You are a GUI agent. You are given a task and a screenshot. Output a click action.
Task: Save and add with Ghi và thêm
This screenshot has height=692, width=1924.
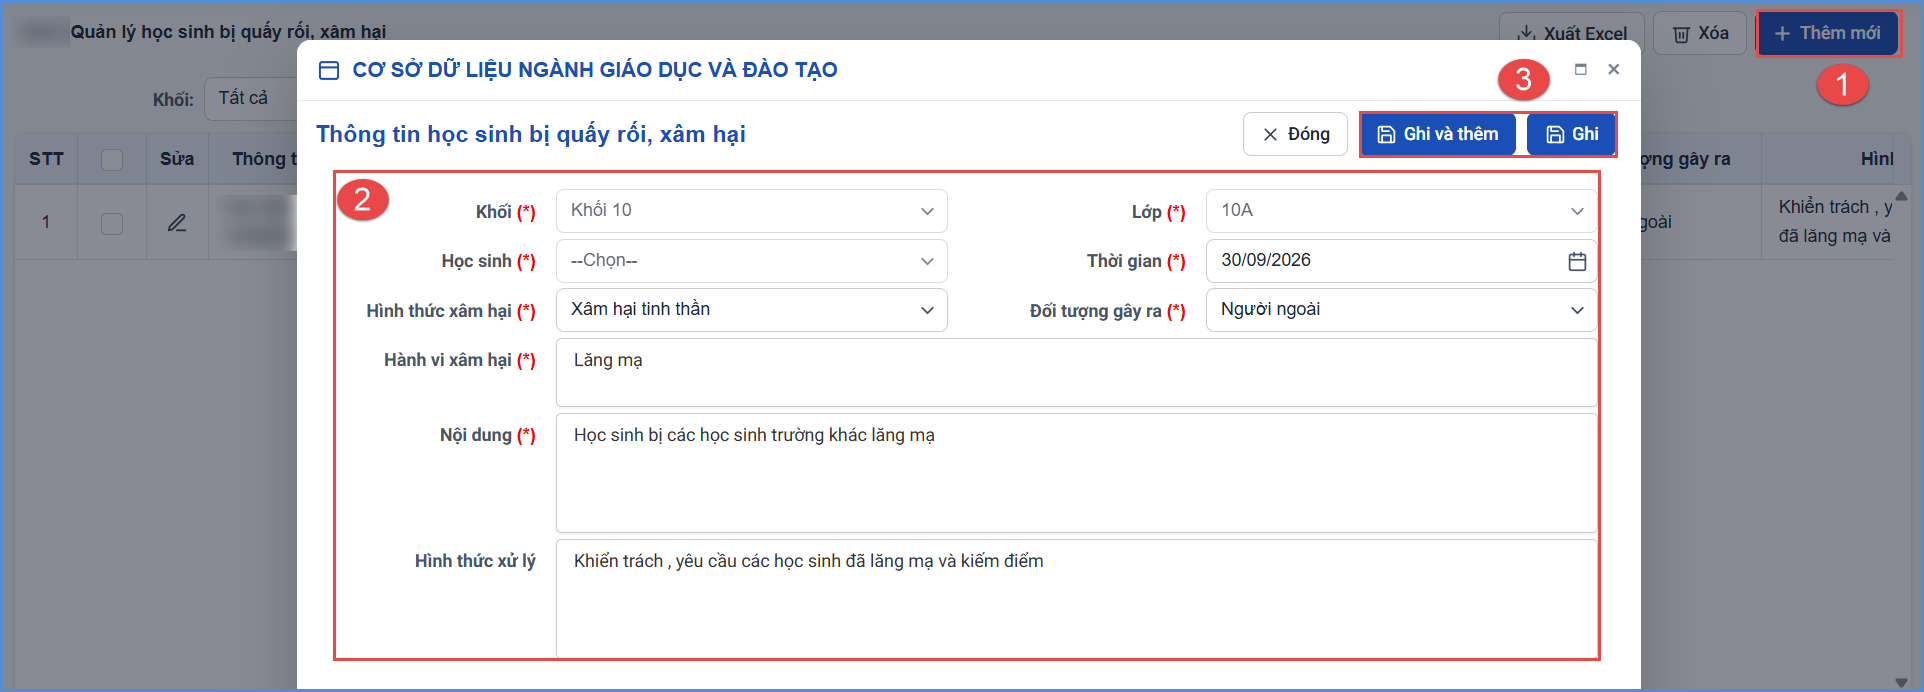coord(1438,134)
